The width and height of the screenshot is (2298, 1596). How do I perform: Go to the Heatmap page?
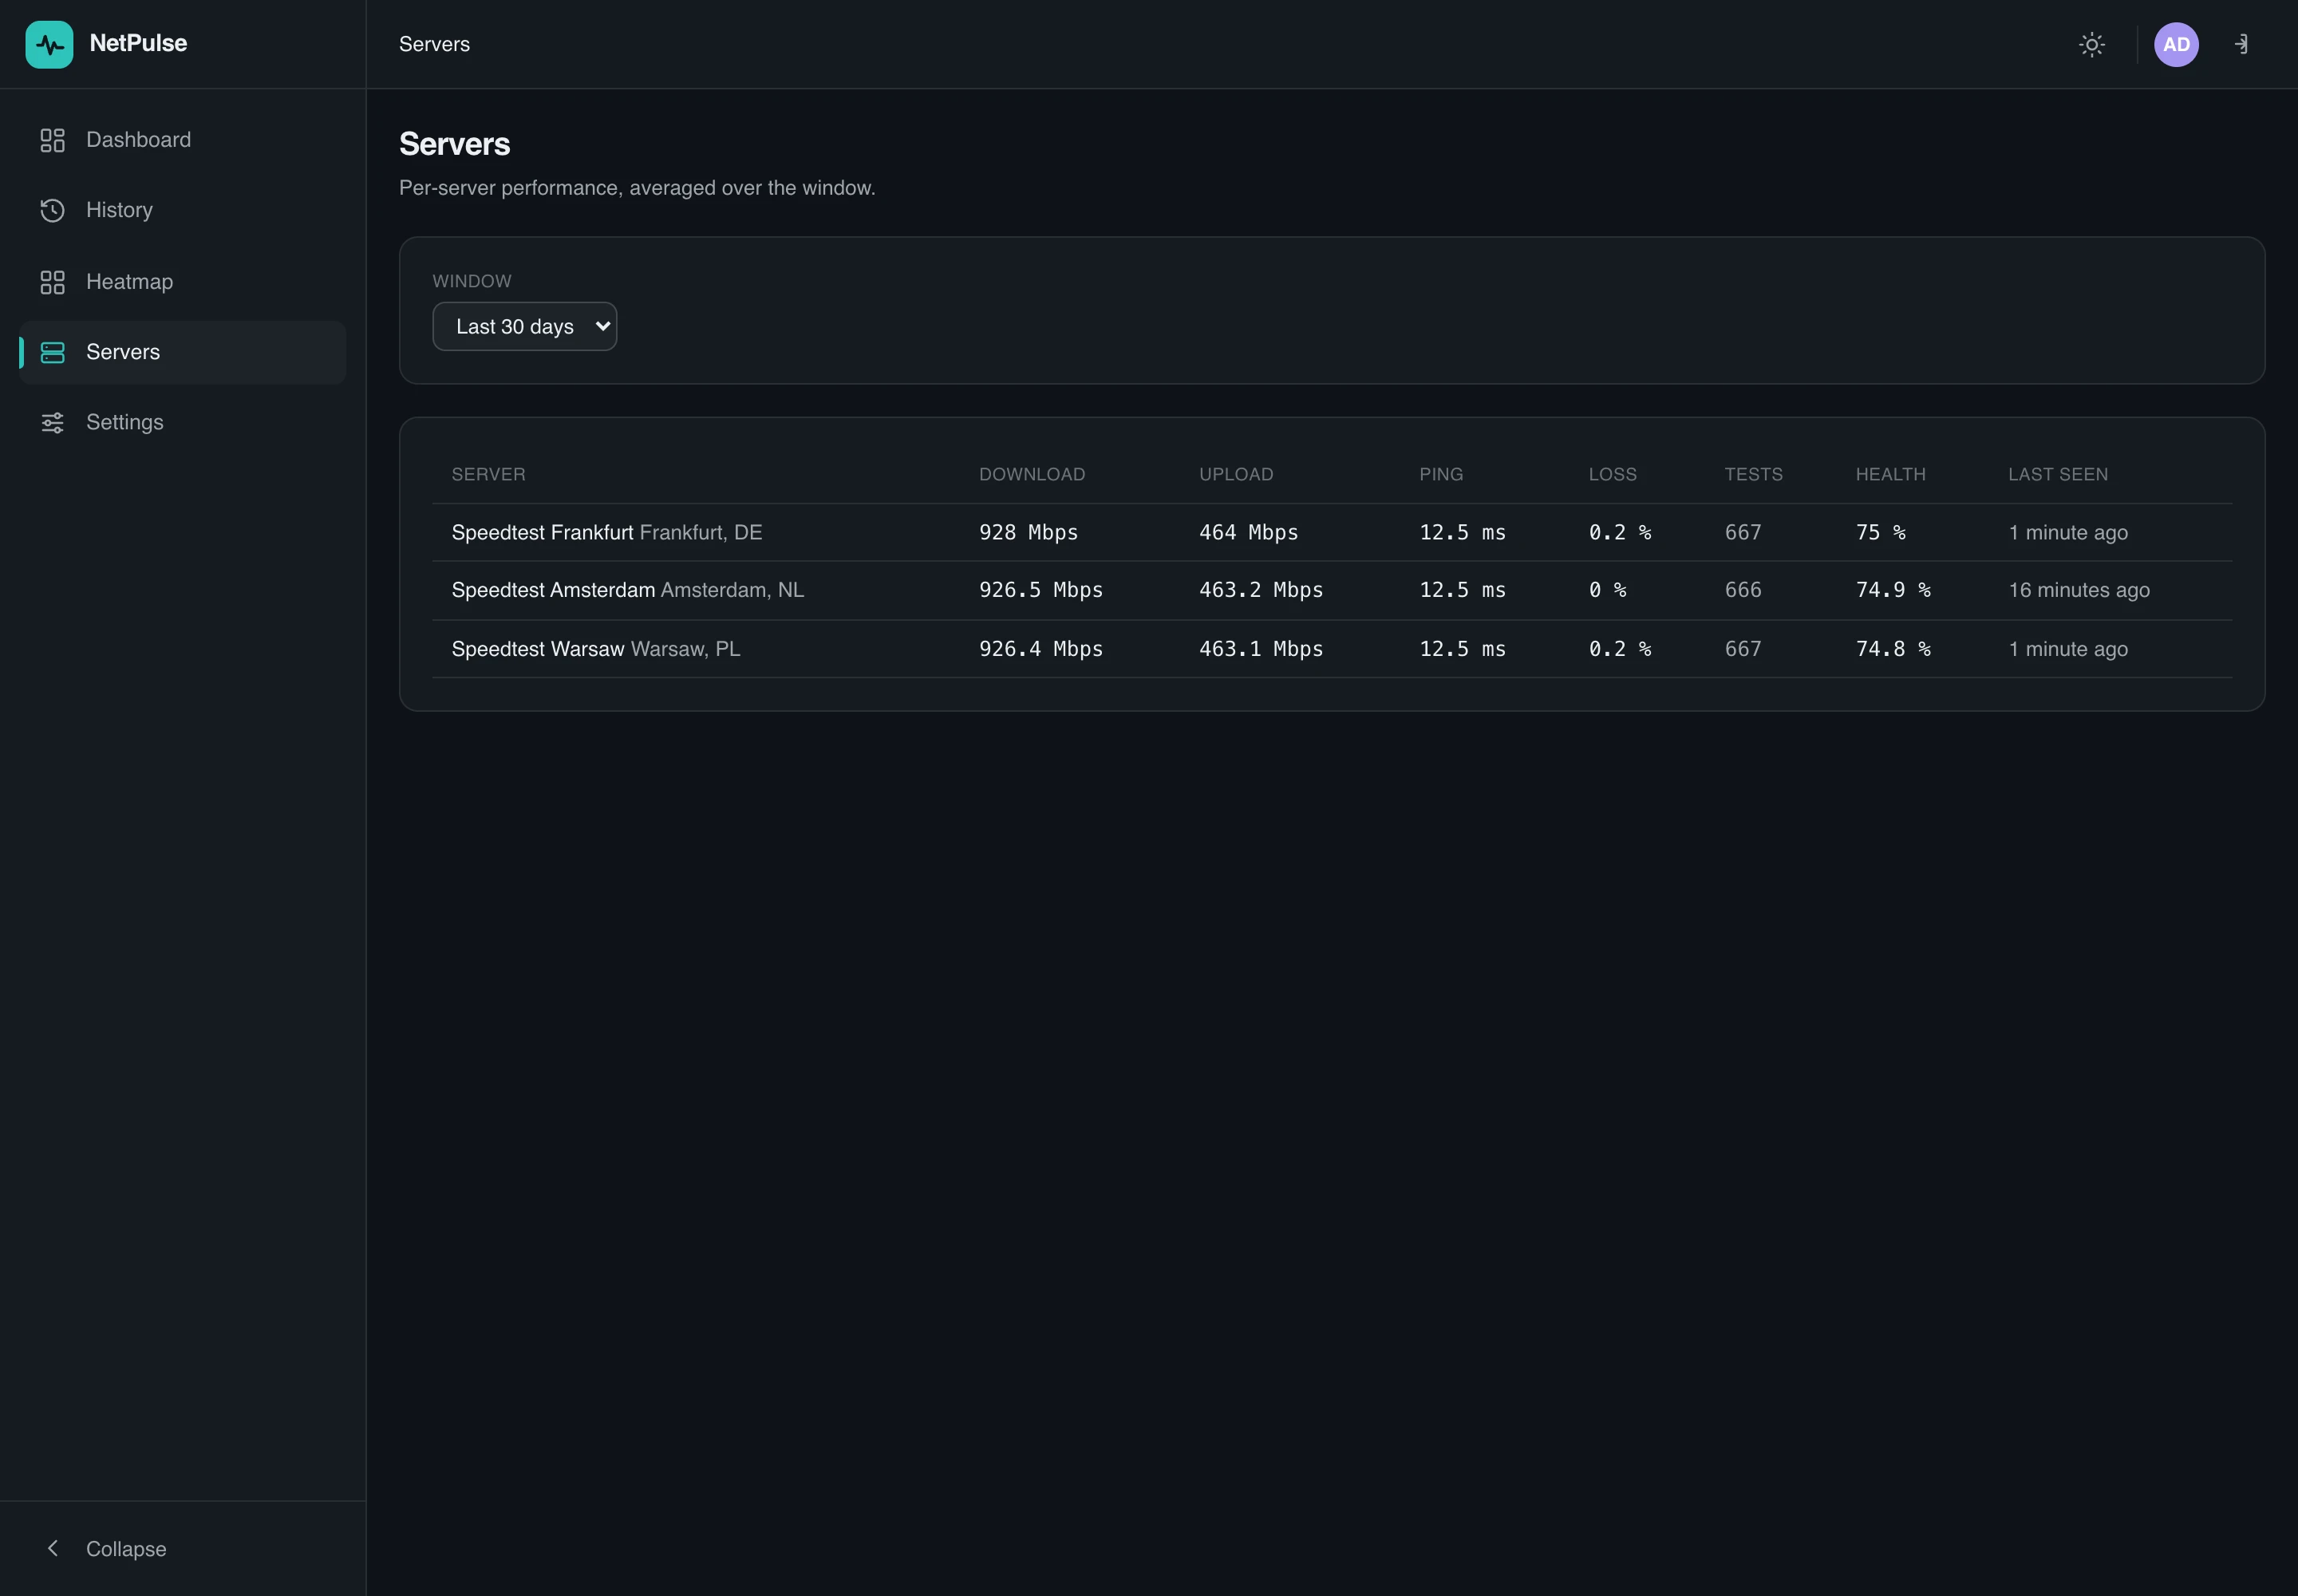tap(183, 282)
